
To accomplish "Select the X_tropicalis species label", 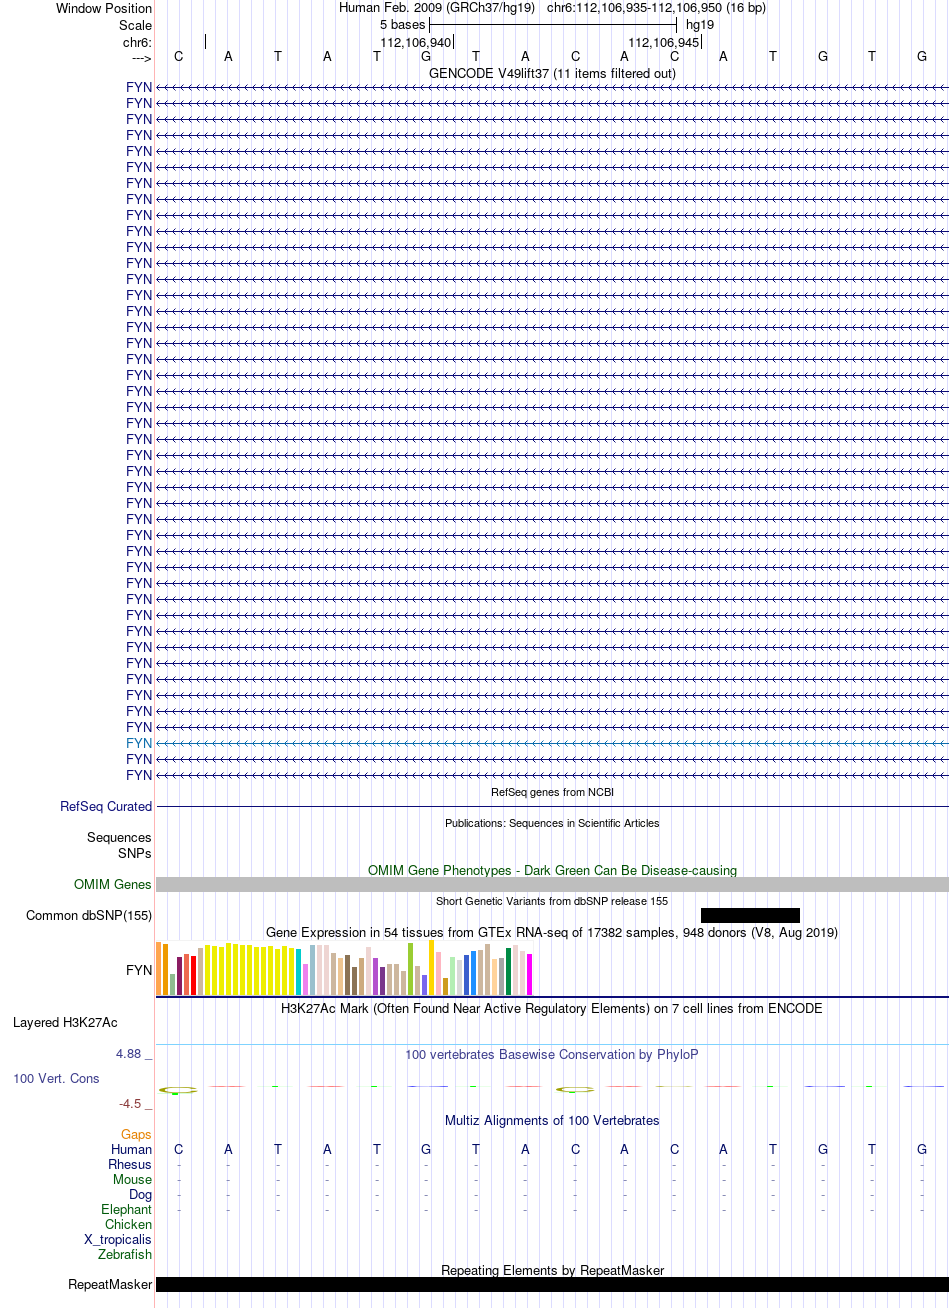I will (118, 1239).
